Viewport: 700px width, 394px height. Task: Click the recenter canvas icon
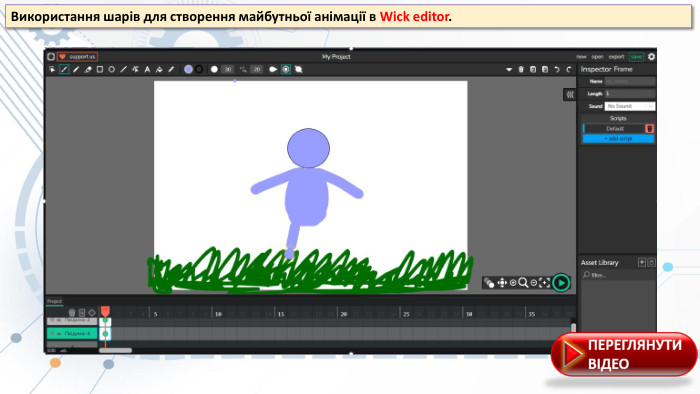pos(544,283)
